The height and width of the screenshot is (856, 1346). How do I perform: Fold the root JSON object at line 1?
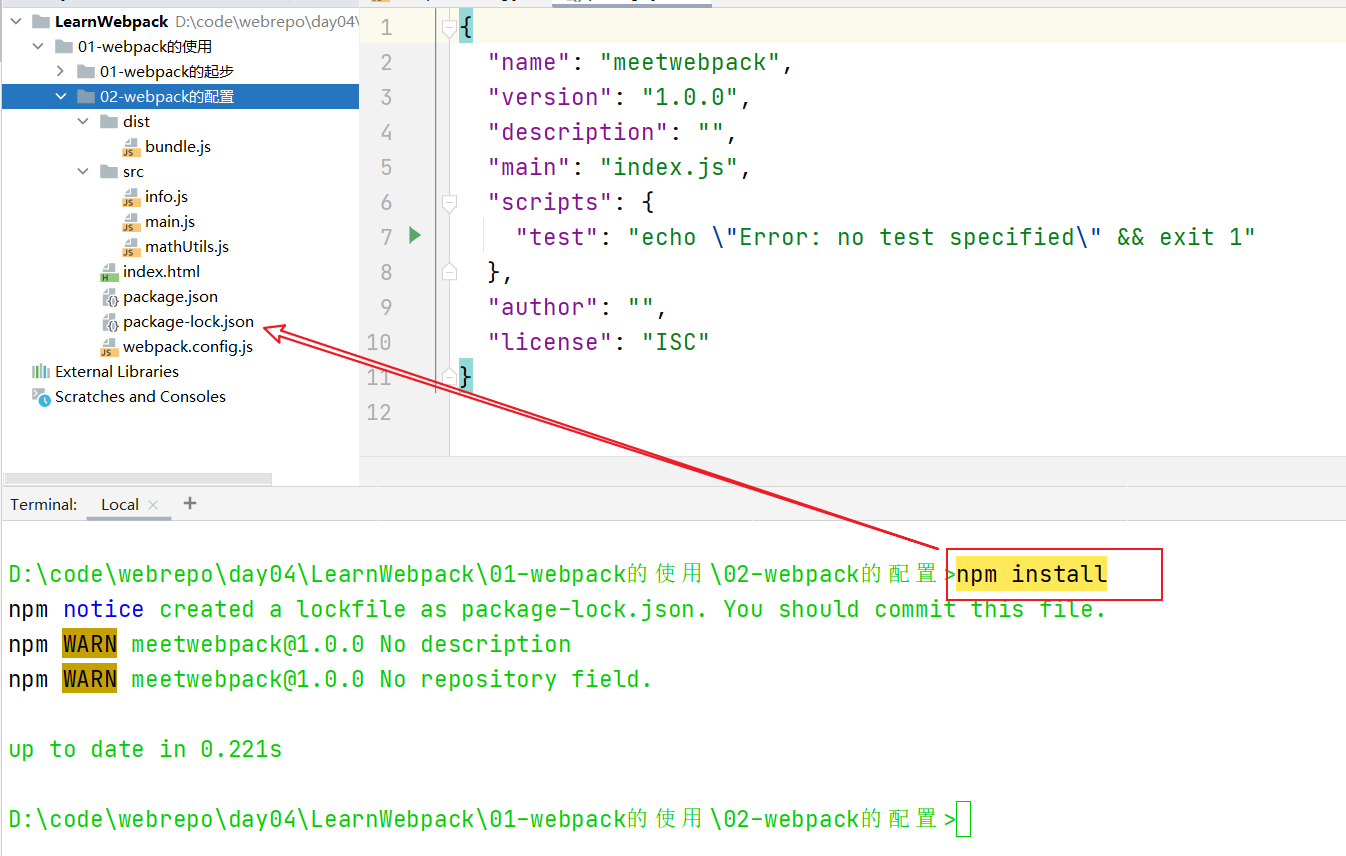point(449,27)
